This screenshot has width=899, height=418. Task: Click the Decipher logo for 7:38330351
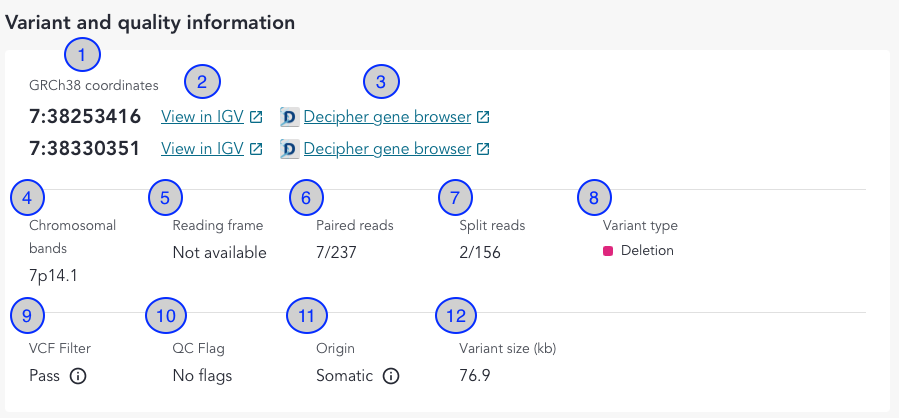click(289, 149)
